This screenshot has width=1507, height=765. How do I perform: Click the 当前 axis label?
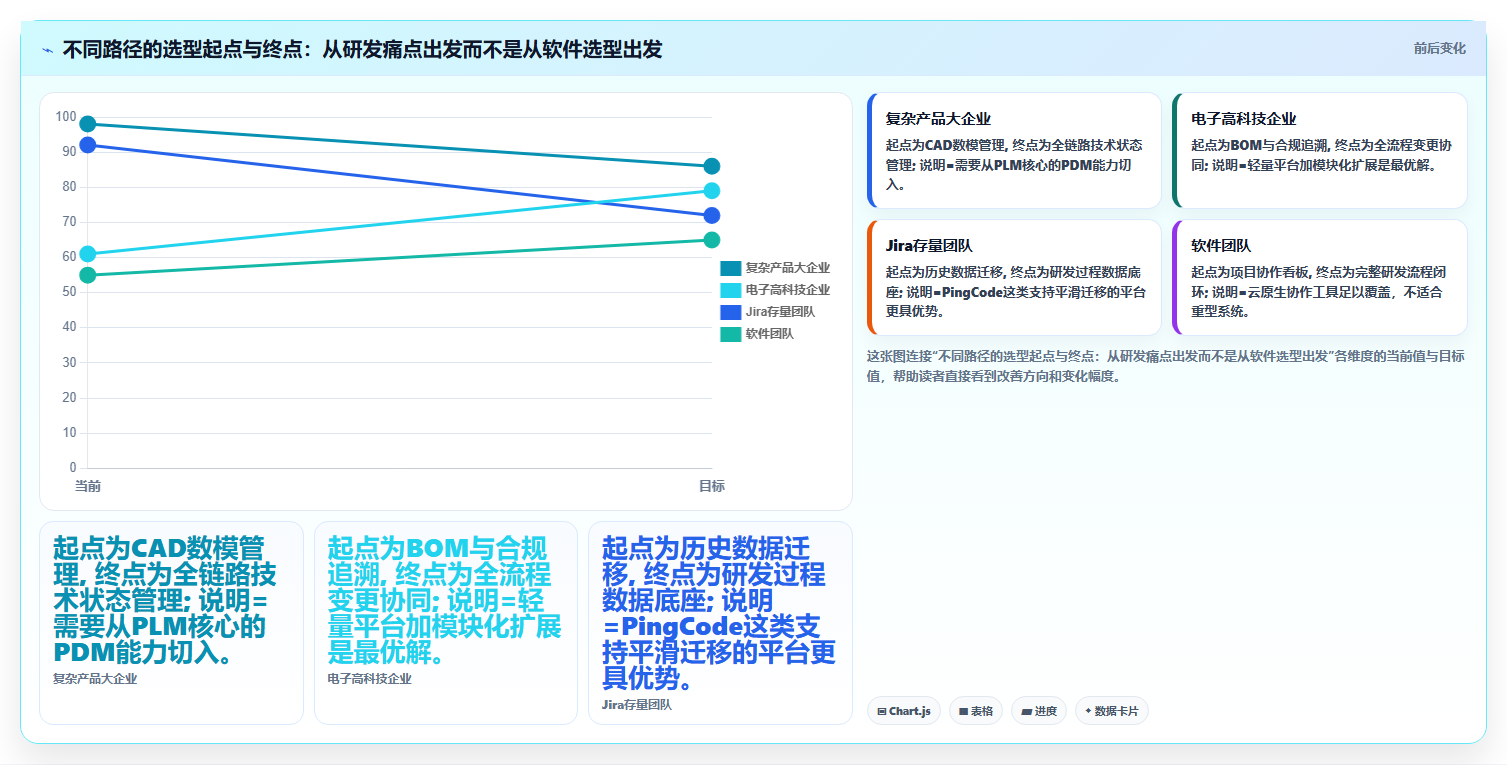click(88, 486)
